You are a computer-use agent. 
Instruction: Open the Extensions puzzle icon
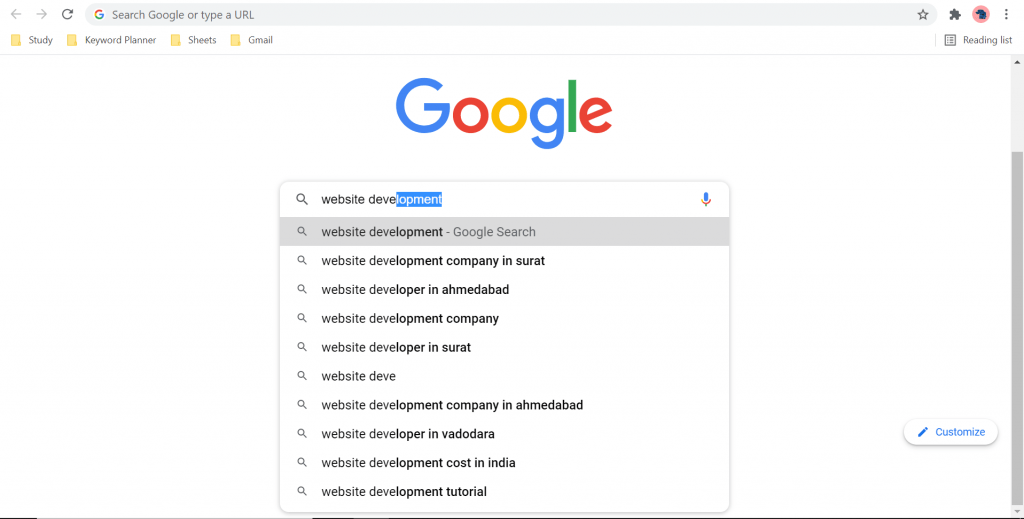(955, 14)
